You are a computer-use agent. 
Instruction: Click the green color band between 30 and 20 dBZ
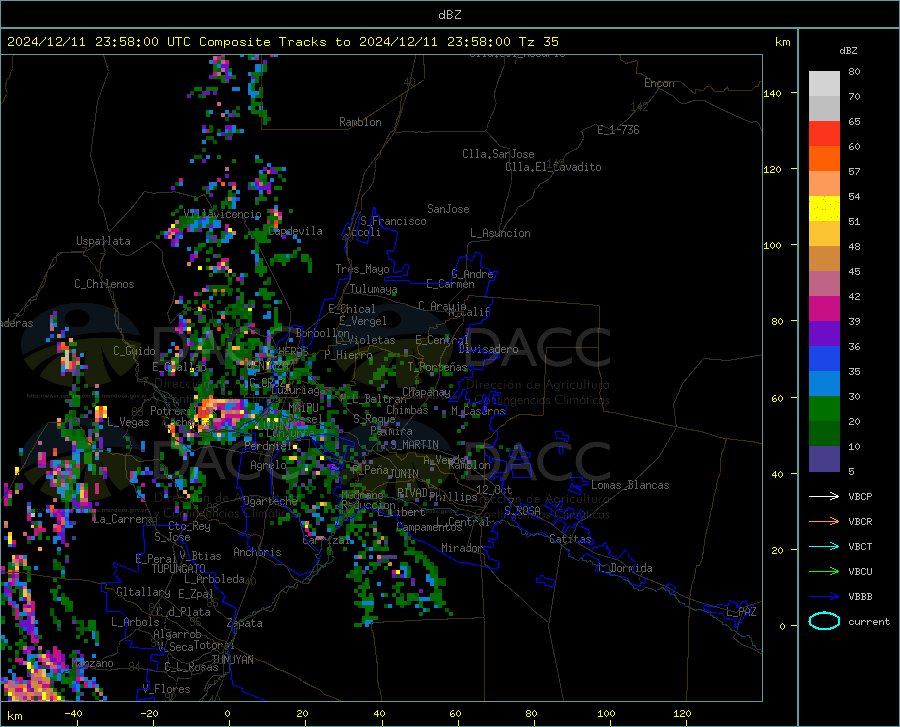pyautogui.click(x=824, y=409)
